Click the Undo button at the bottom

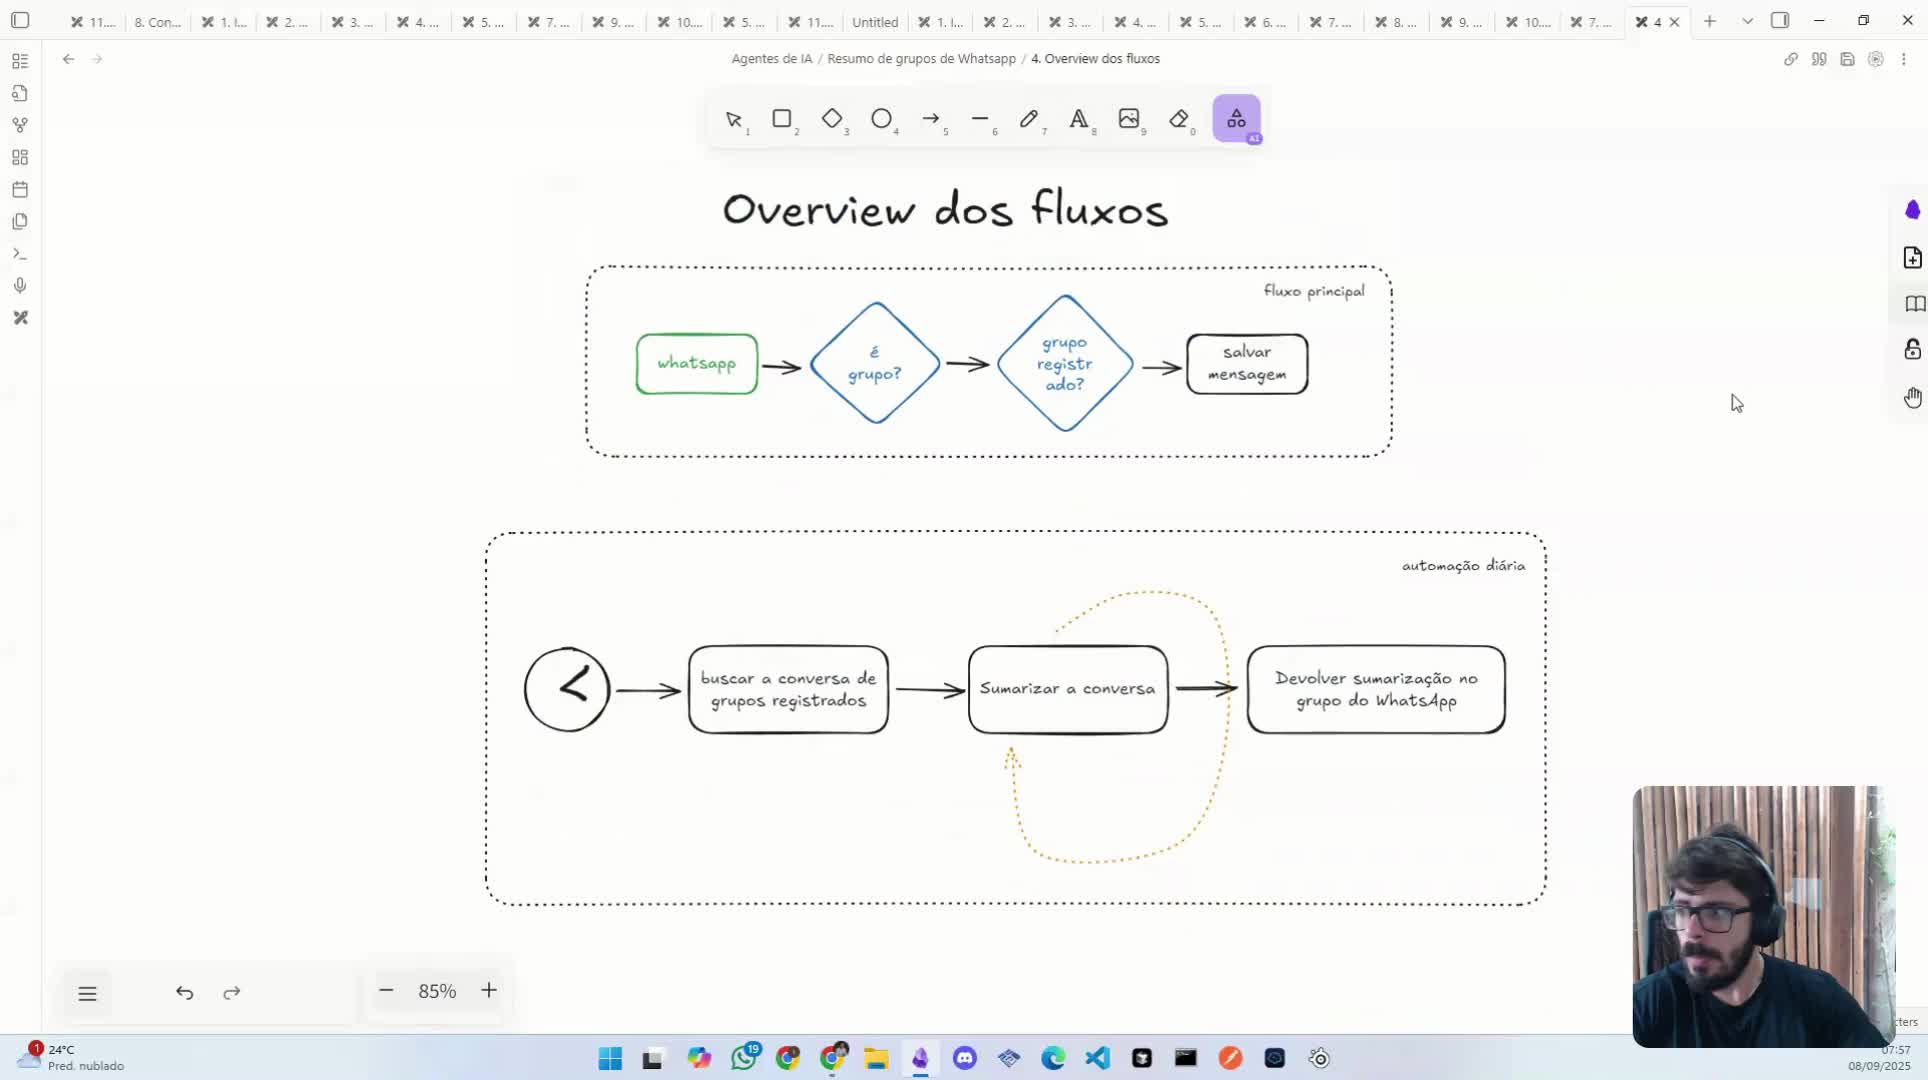184,992
